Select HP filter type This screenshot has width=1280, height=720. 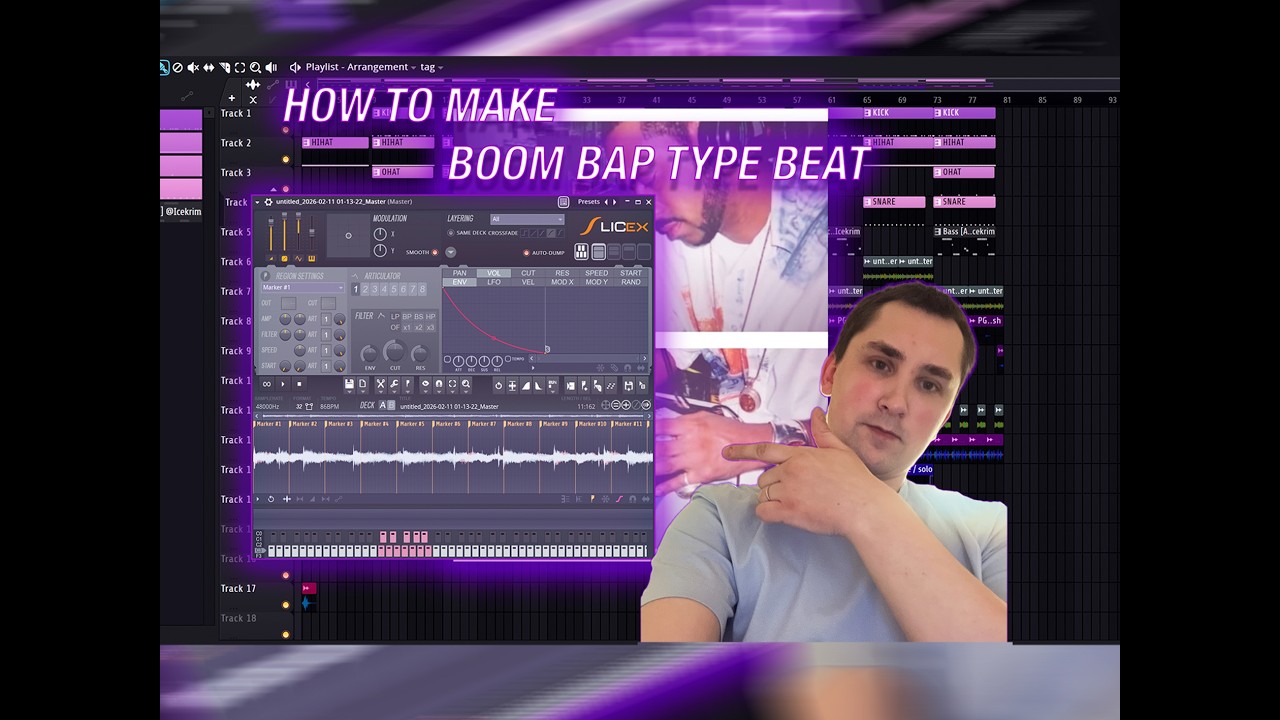430,316
